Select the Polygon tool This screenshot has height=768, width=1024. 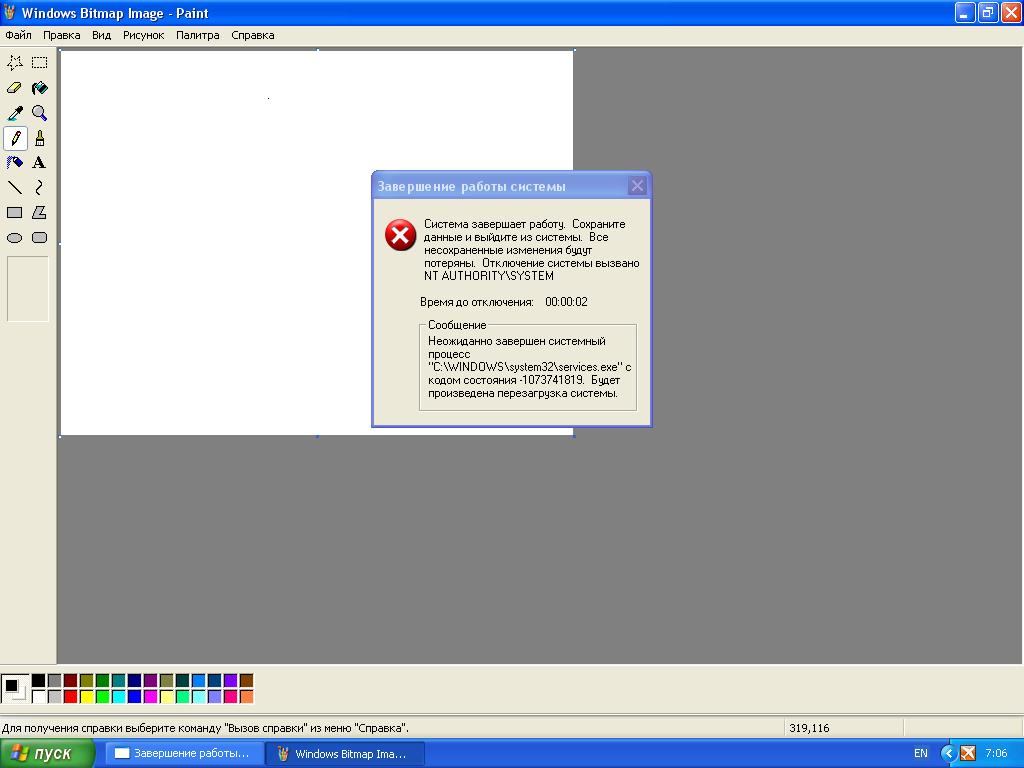click(x=39, y=213)
